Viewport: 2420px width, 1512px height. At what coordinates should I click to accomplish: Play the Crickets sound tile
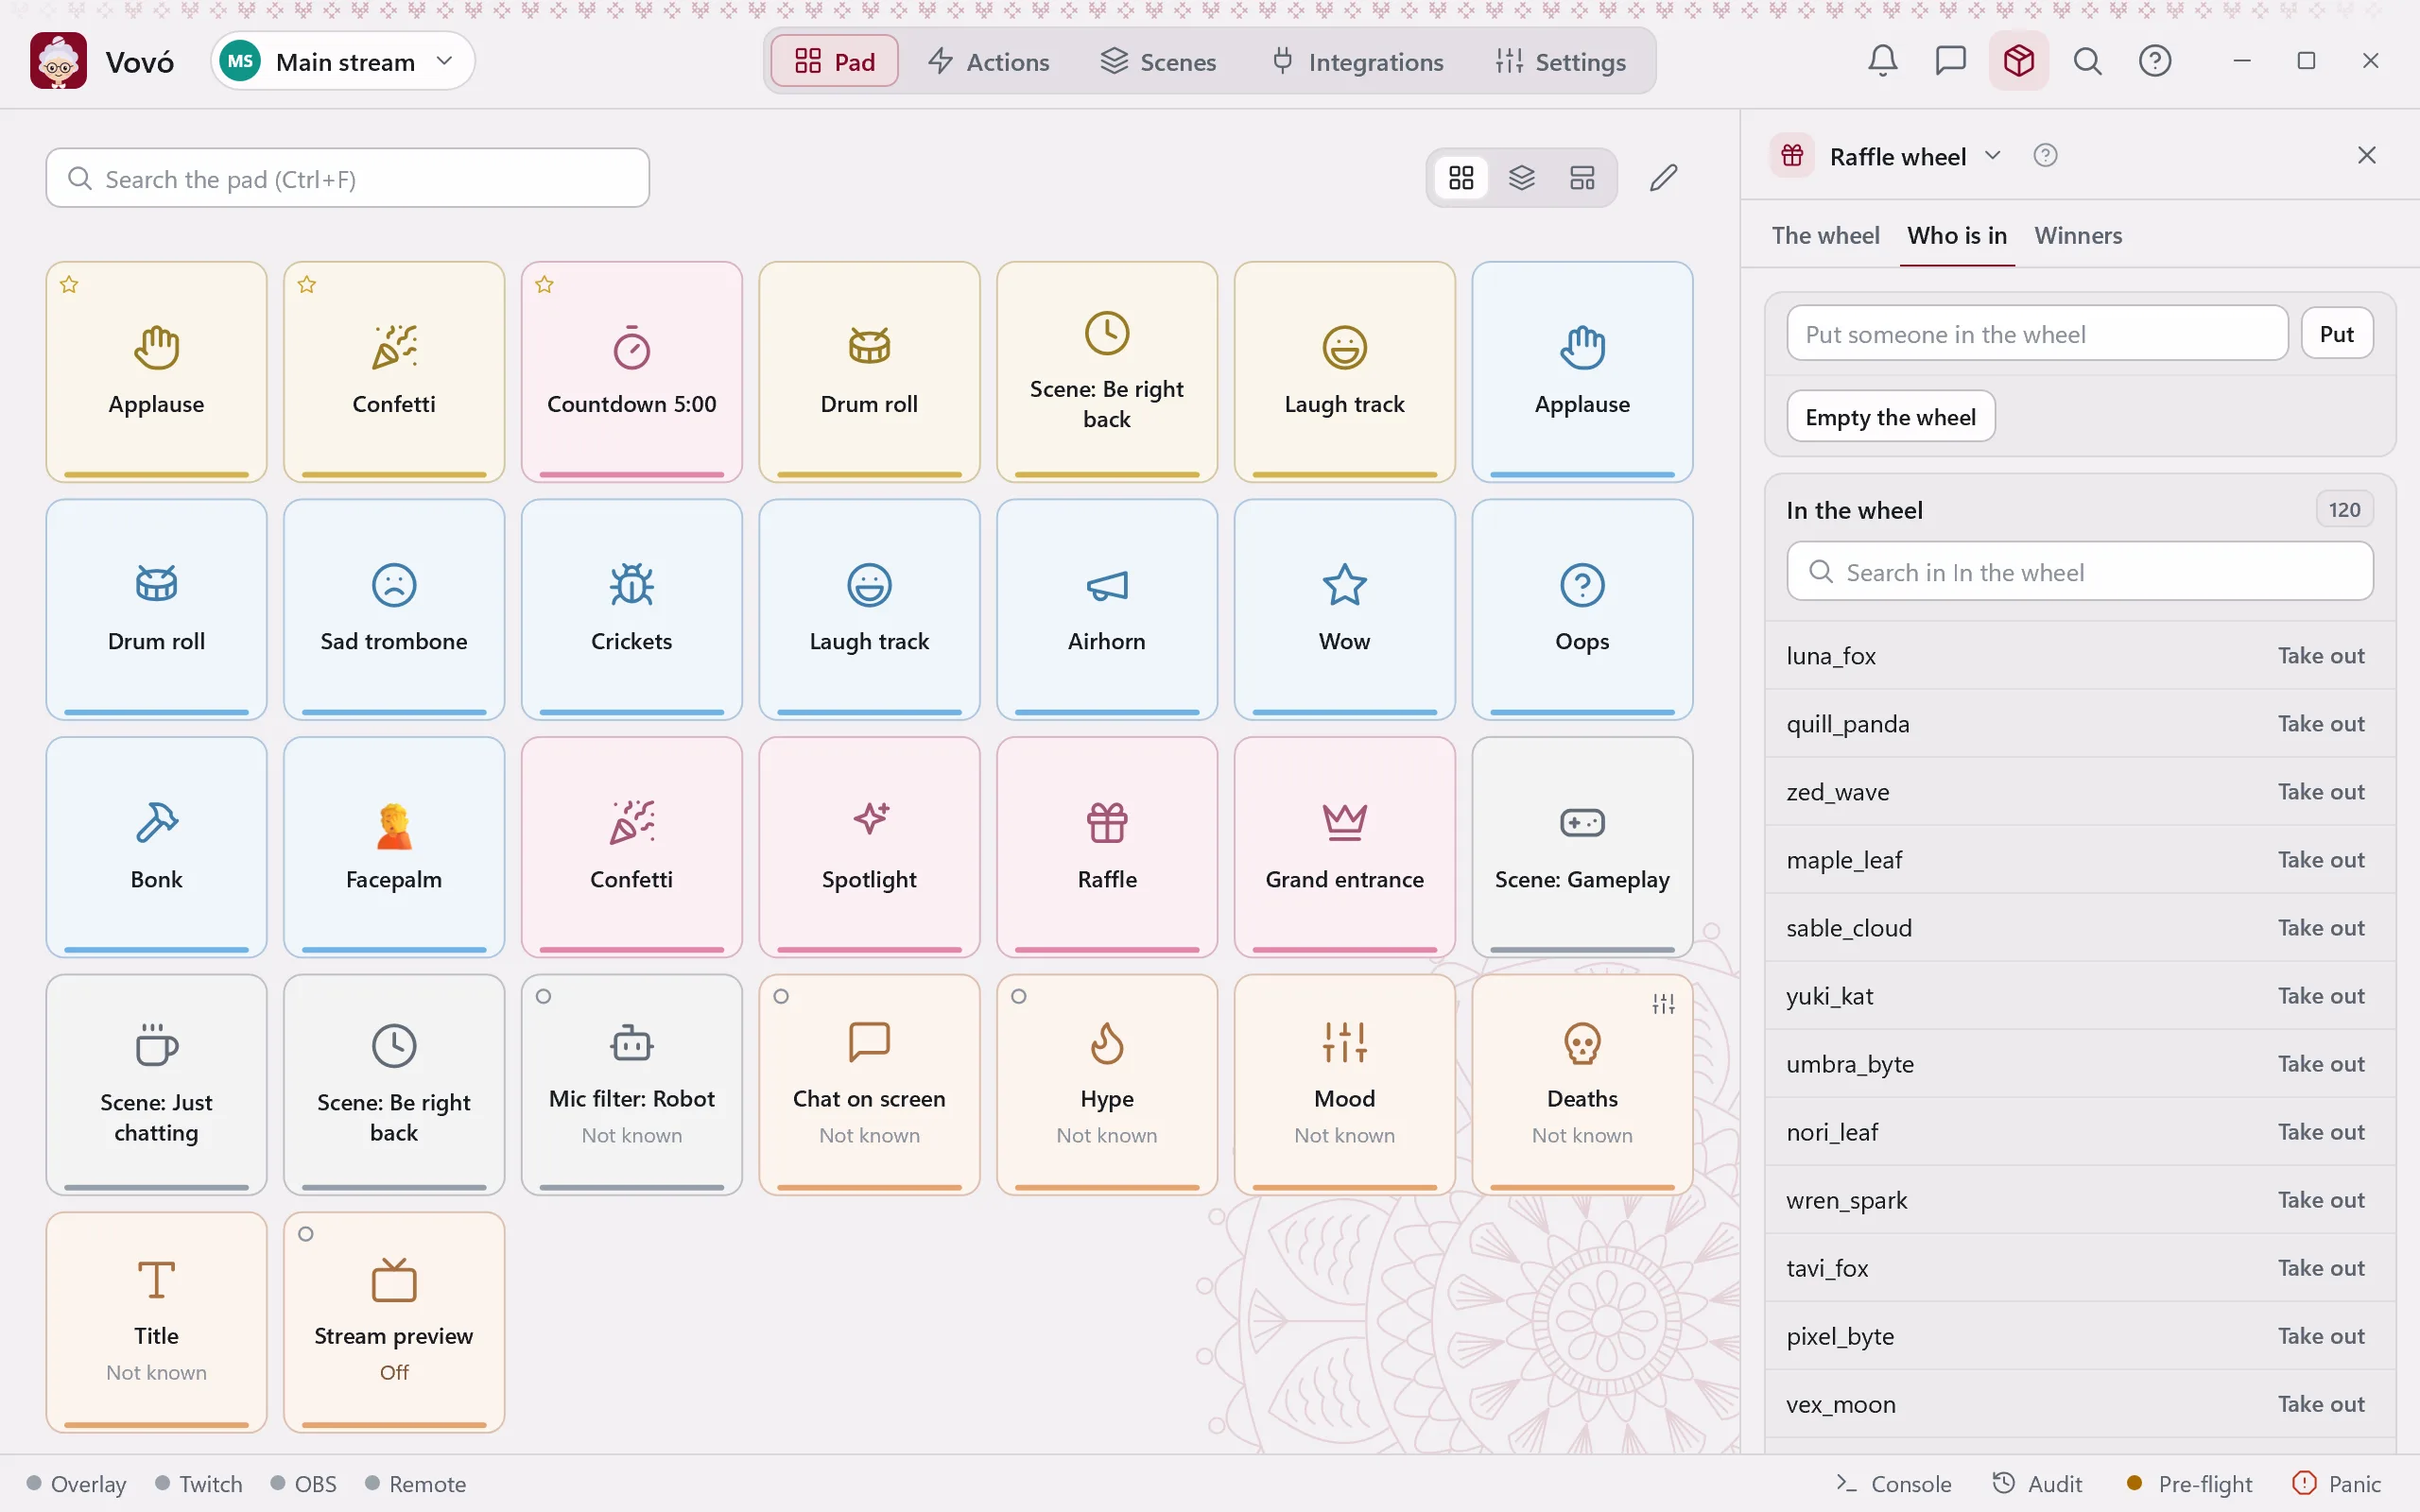point(631,609)
